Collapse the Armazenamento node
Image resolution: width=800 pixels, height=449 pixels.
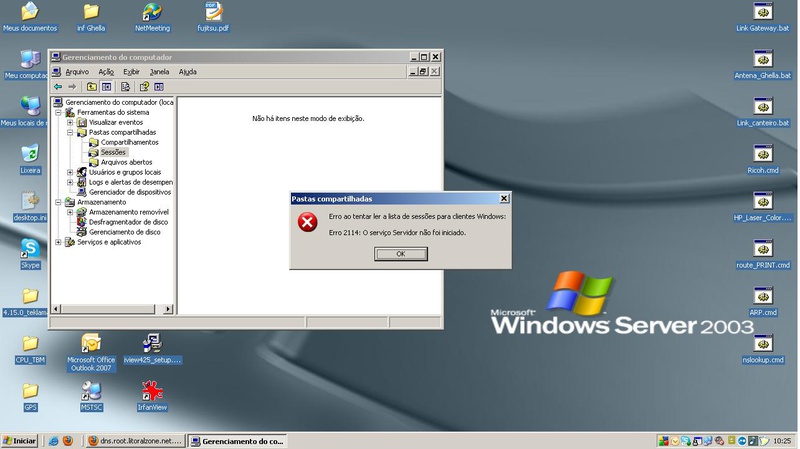click(59, 202)
